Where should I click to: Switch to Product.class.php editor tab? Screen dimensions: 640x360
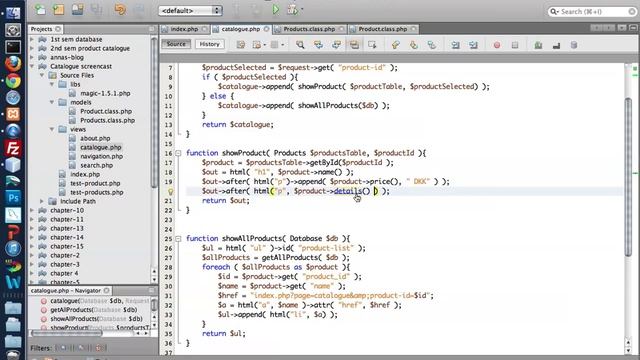pyautogui.click(x=382, y=29)
